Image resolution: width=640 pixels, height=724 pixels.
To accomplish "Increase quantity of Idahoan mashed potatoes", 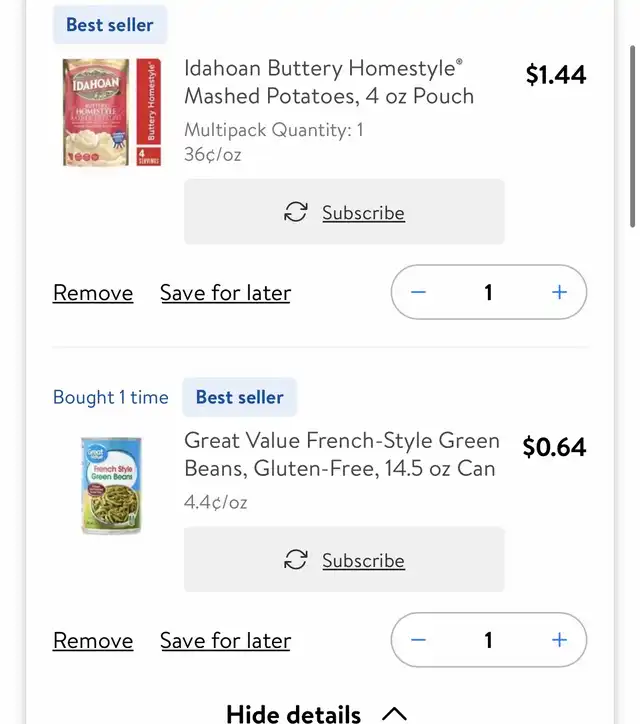I will 559,292.
